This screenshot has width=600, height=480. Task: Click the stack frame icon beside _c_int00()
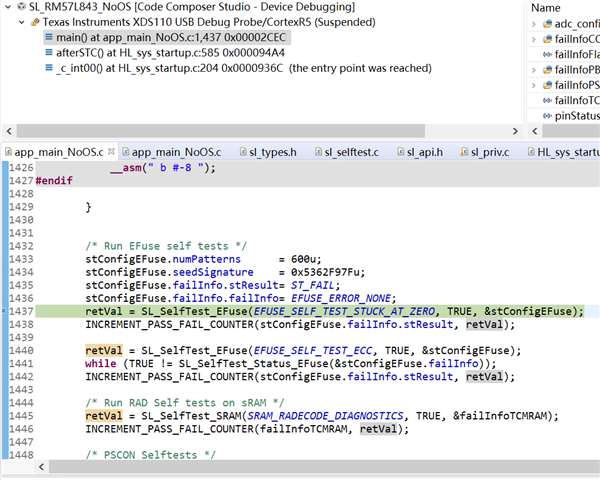[x=49, y=68]
